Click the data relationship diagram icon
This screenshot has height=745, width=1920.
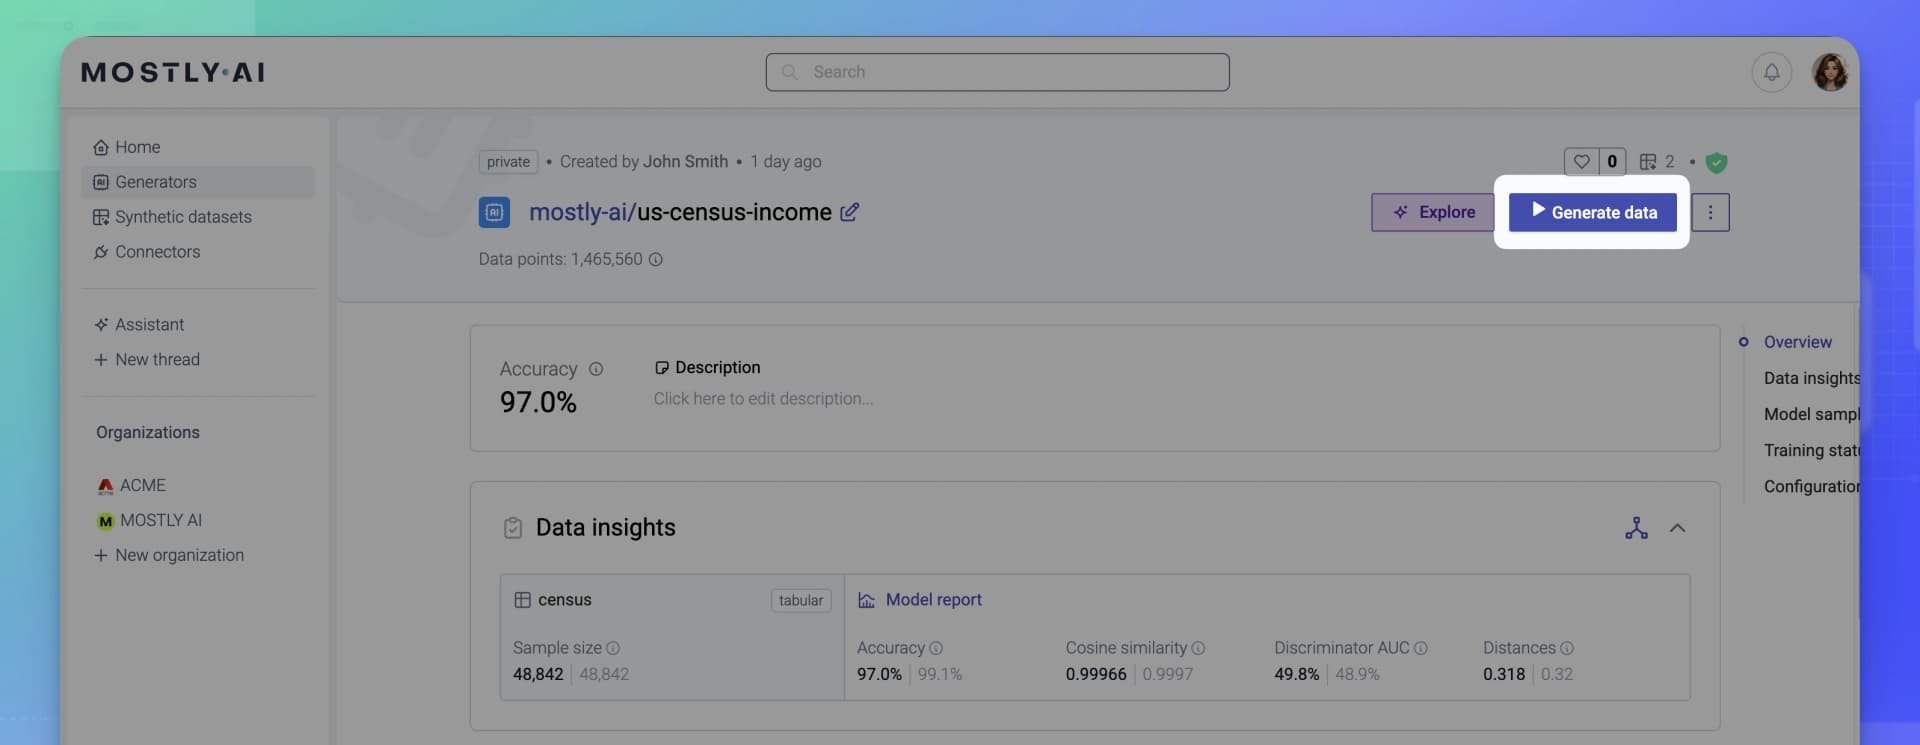tap(1636, 528)
